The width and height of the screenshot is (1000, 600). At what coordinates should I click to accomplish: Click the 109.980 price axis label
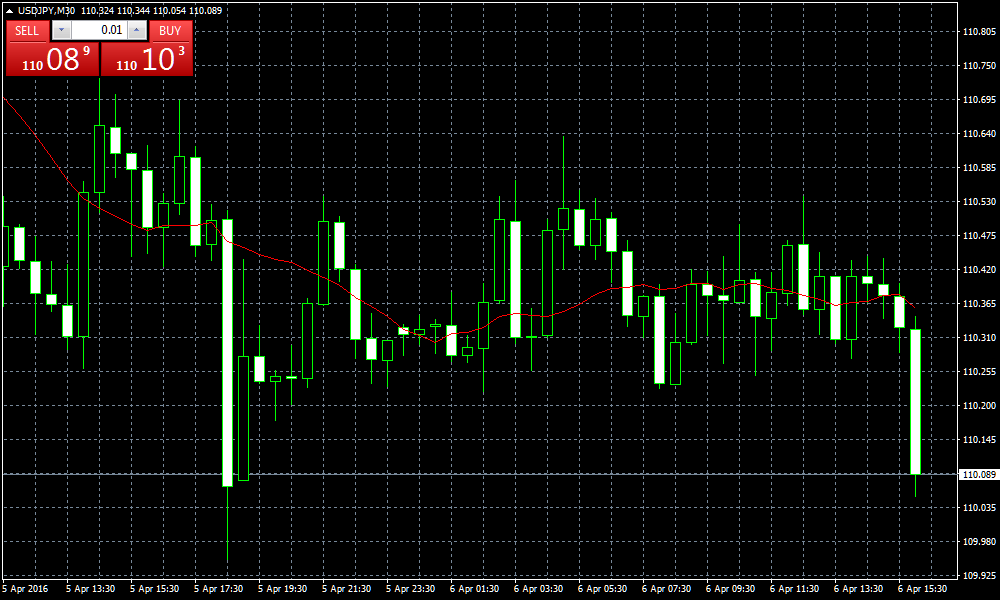point(979,541)
